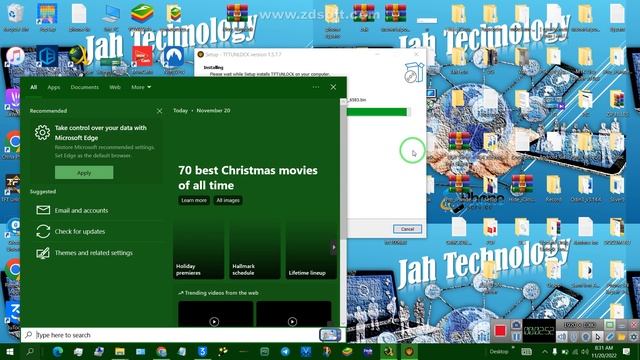This screenshot has height=360, width=640.
Task: Click the recorder speaker volume icon
Action: pyautogui.click(x=562, y=337)
